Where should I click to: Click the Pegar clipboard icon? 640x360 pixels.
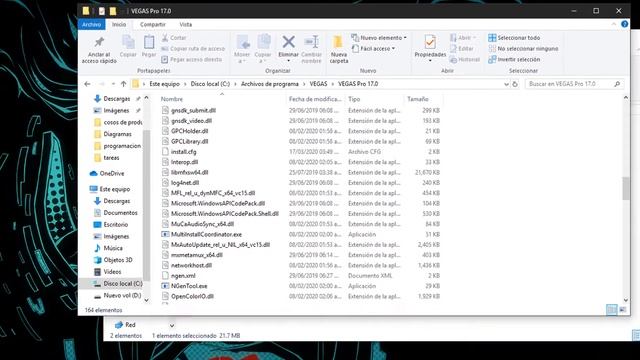(149, 42)
